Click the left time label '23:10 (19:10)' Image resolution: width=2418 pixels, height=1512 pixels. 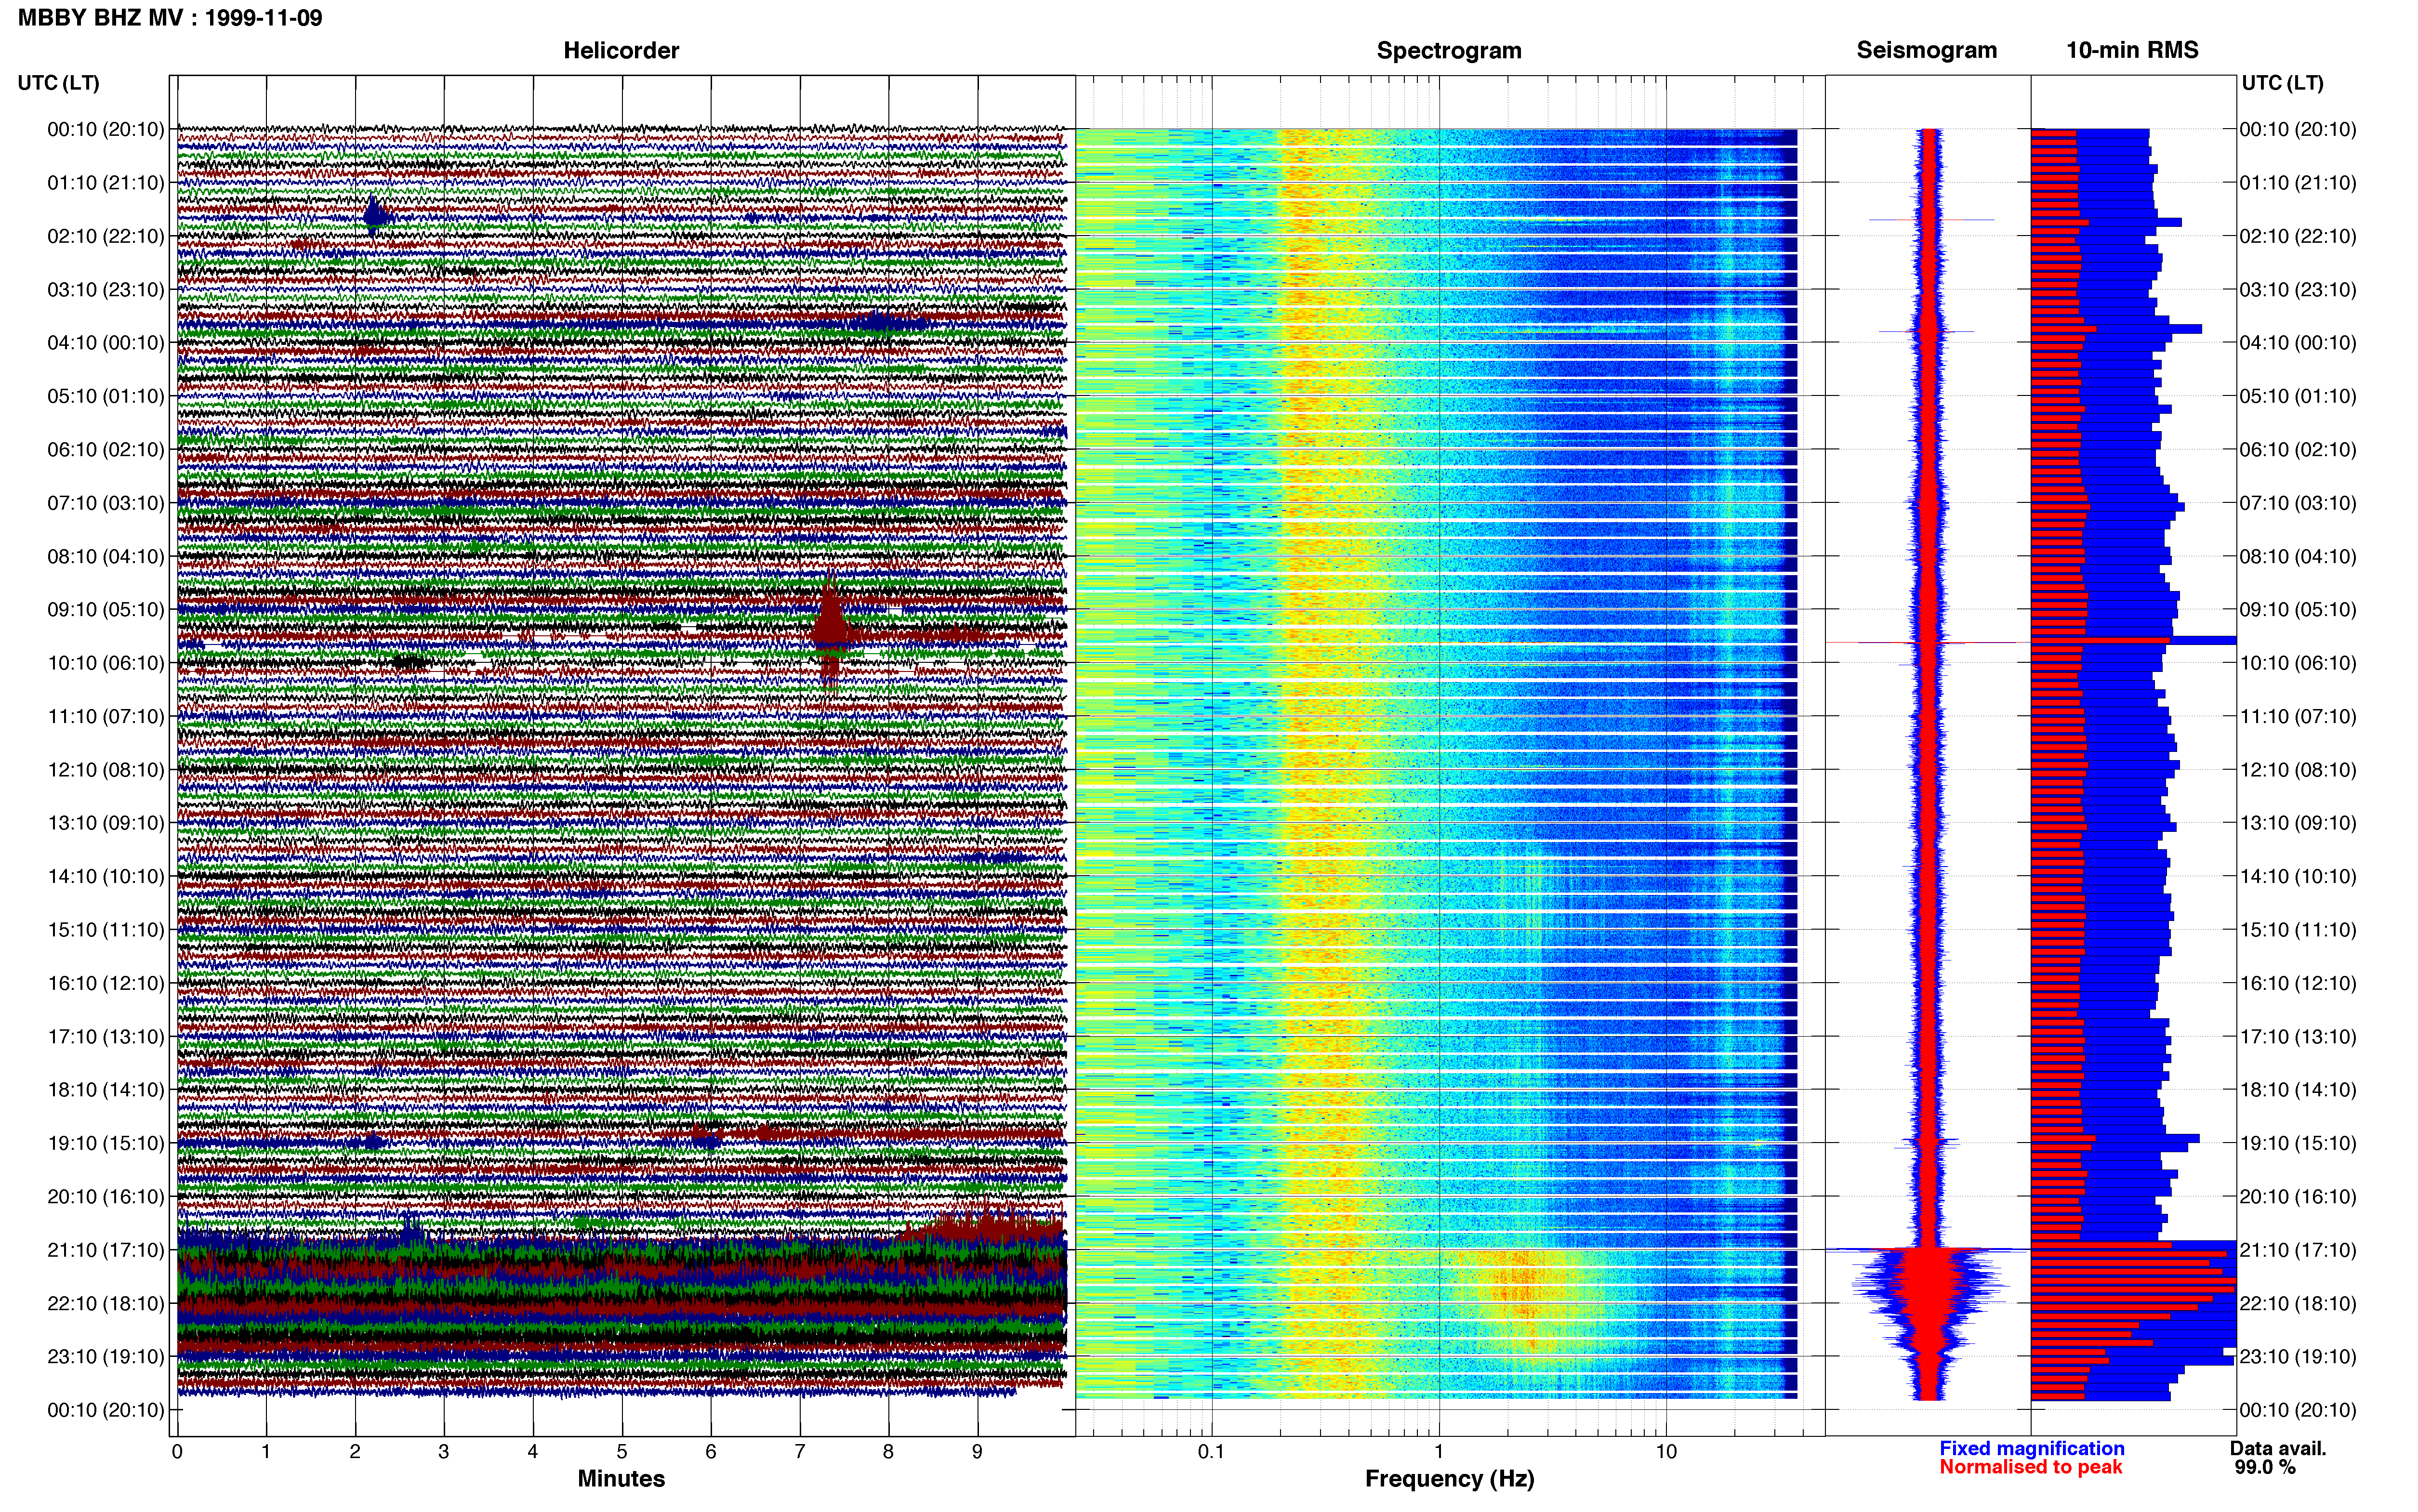coord(105,1357)
